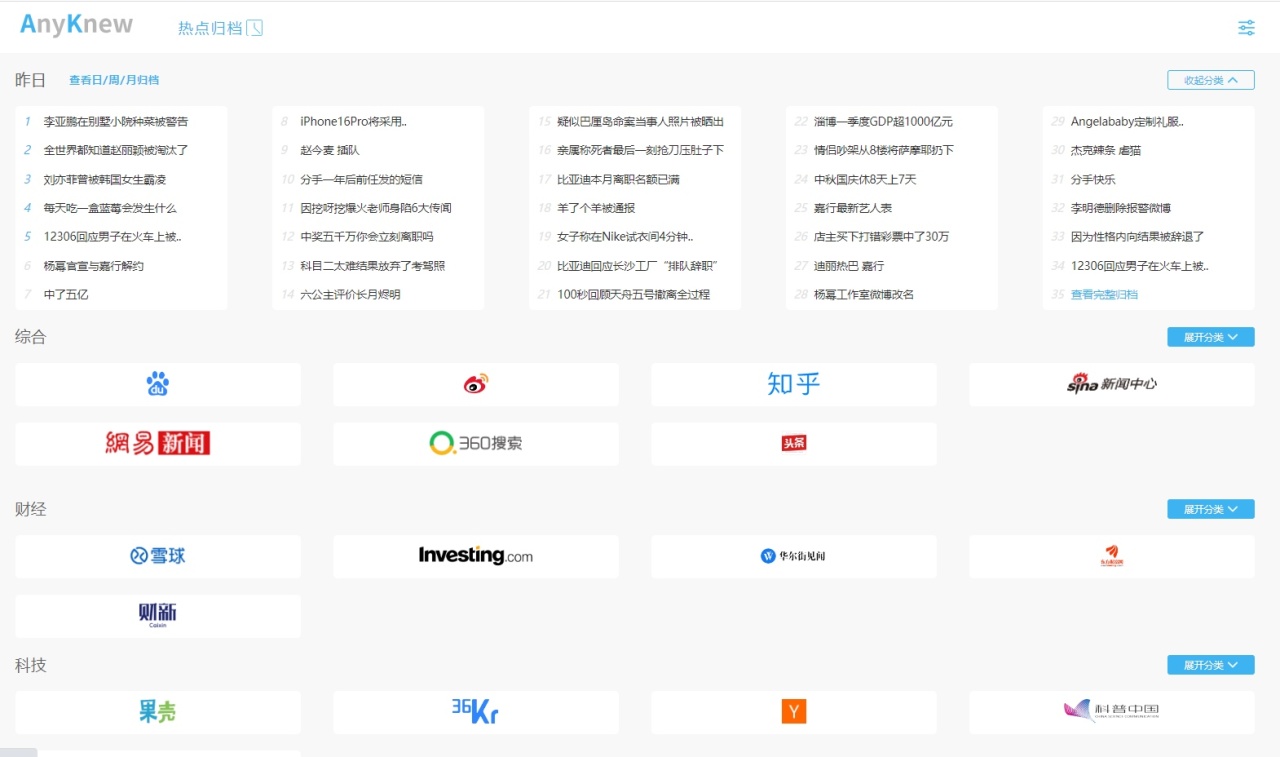The image size is (1280, 757).
Task: Open headline 店主买下打错彩票中了30万
Action: [882, 237]
